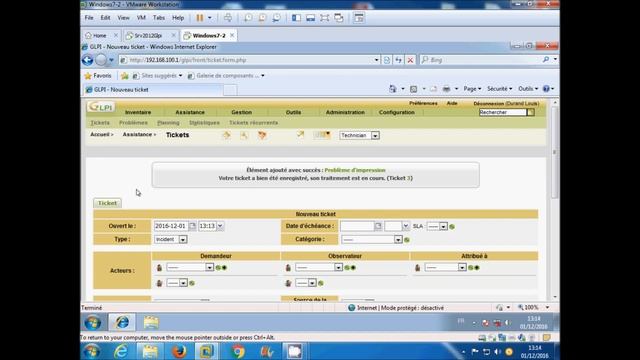Click green icon after Demandeur user dropdown

[218, 268]
